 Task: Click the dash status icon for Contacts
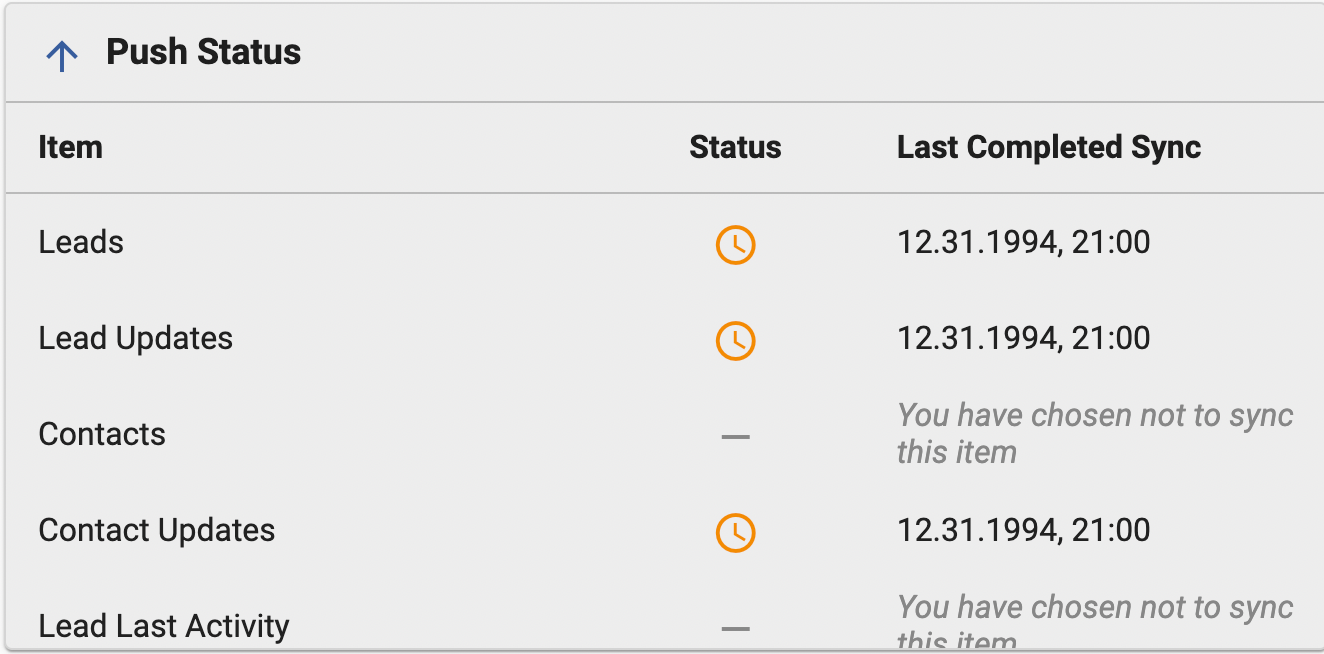[735, 438]
